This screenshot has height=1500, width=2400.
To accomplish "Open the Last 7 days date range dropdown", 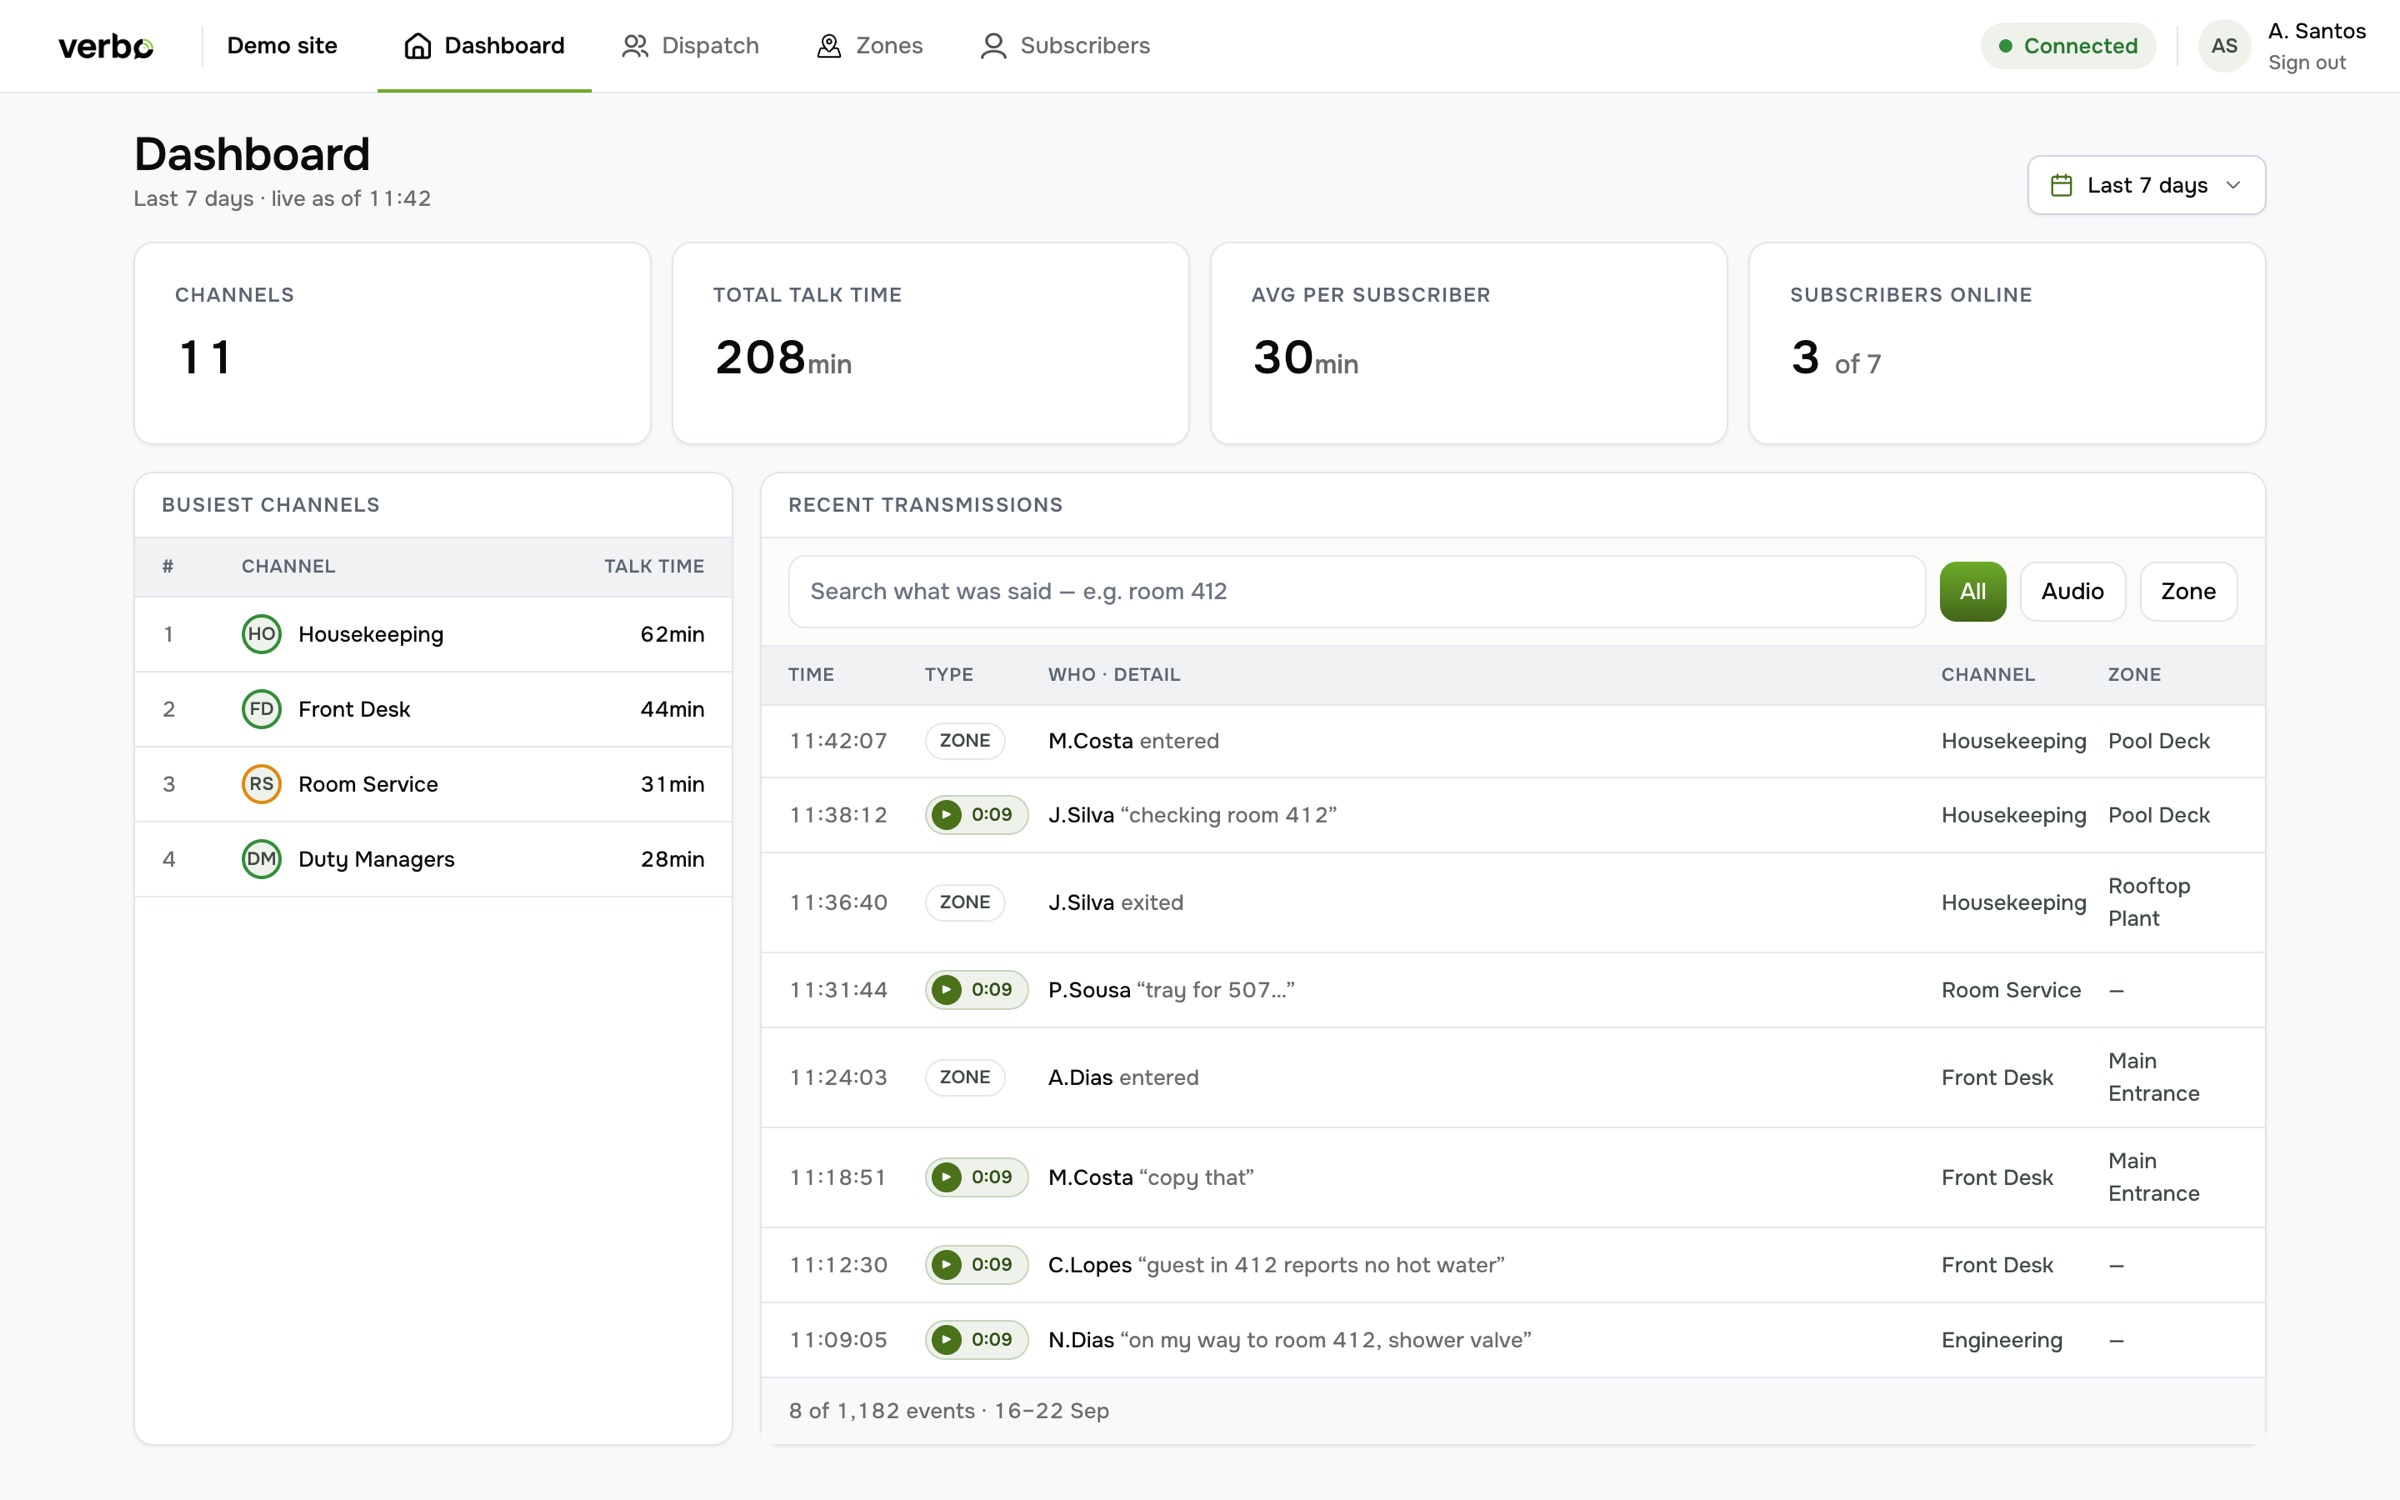I will (2146, 185).
